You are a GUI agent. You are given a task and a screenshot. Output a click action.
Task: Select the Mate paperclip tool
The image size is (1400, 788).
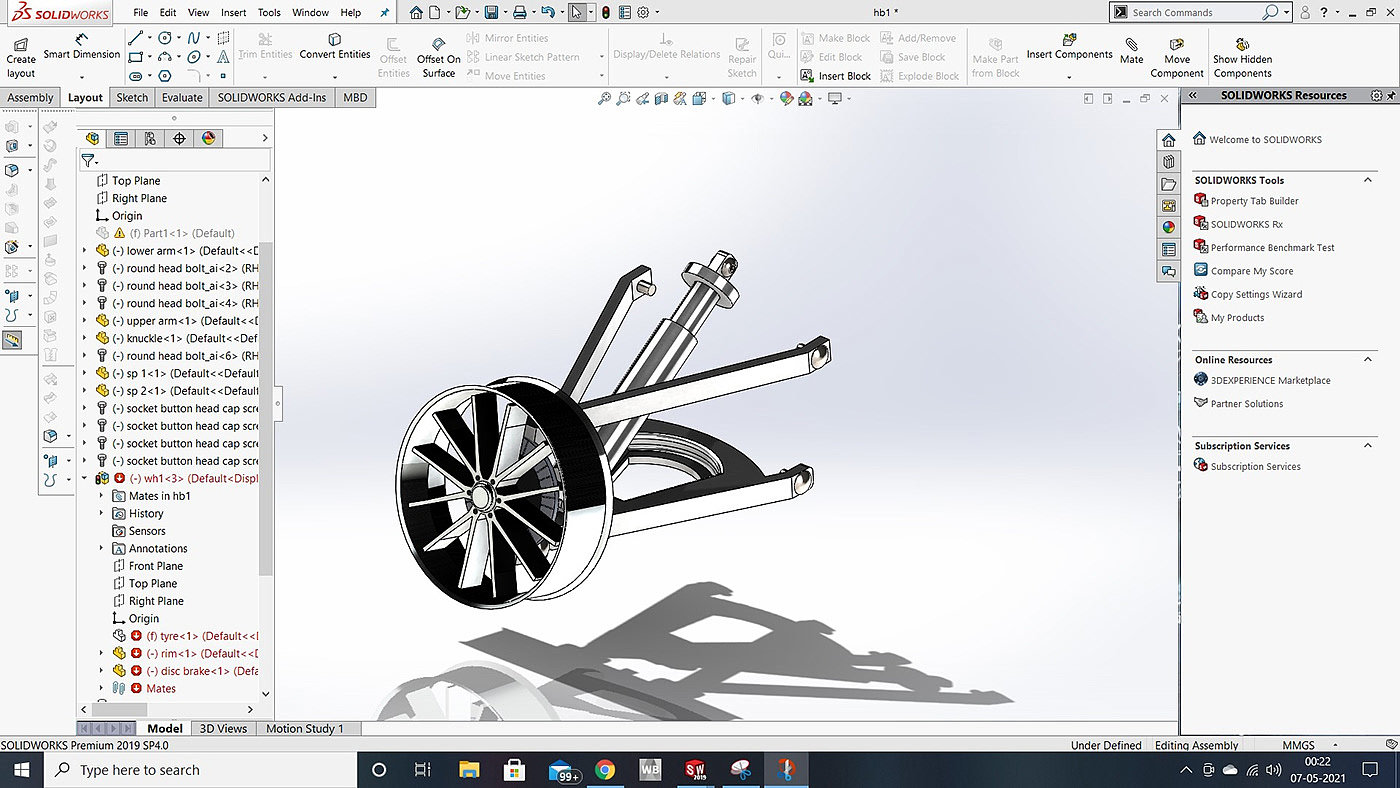[x=1131, y=50]
